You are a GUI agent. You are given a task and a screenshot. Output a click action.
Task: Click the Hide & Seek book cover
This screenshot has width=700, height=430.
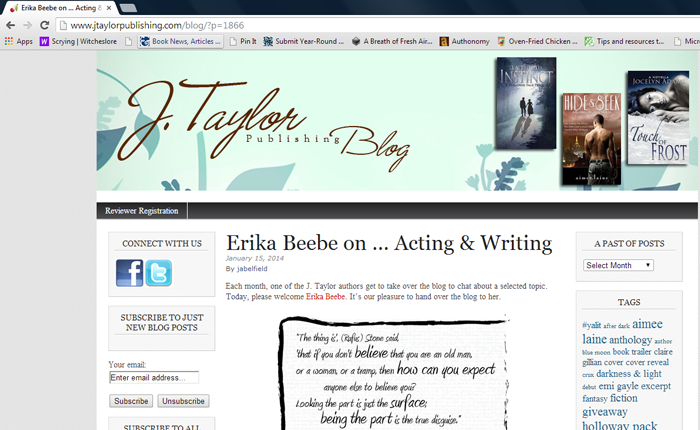click(590, 136)
